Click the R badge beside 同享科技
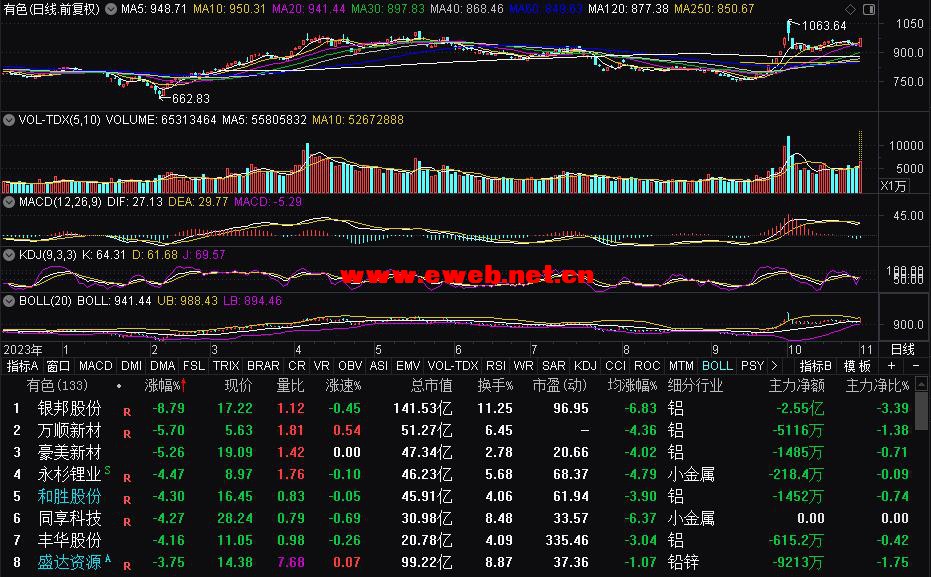Viewport: 931px width, 577px height. point(127,522)
